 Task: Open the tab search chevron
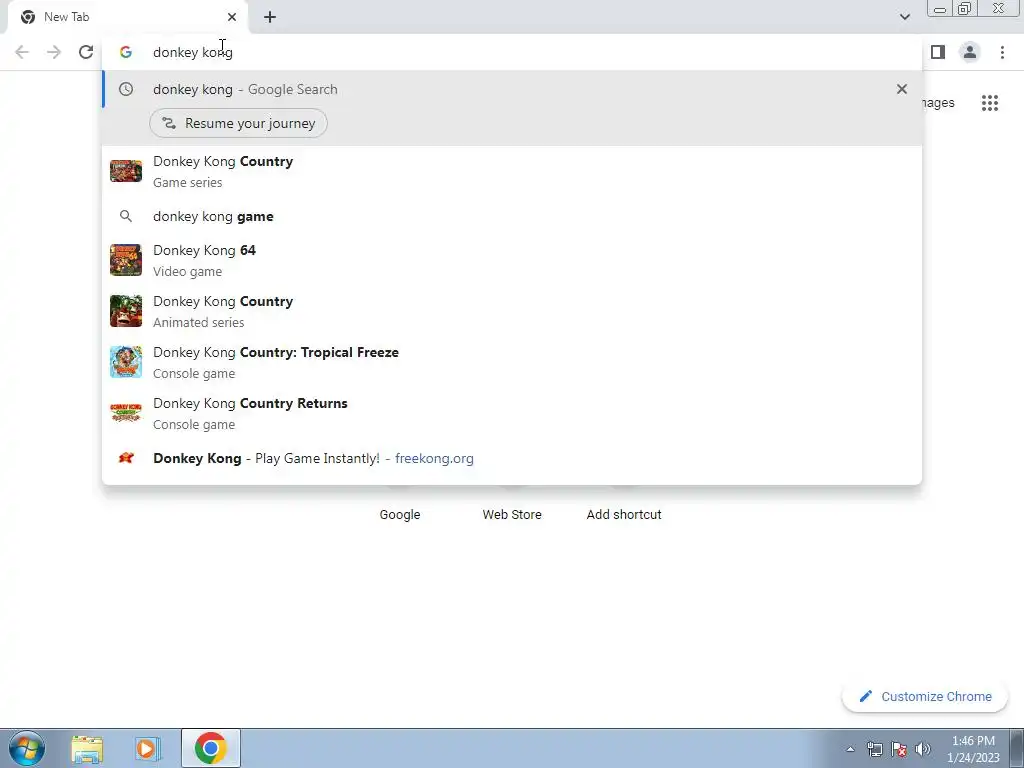904,17
